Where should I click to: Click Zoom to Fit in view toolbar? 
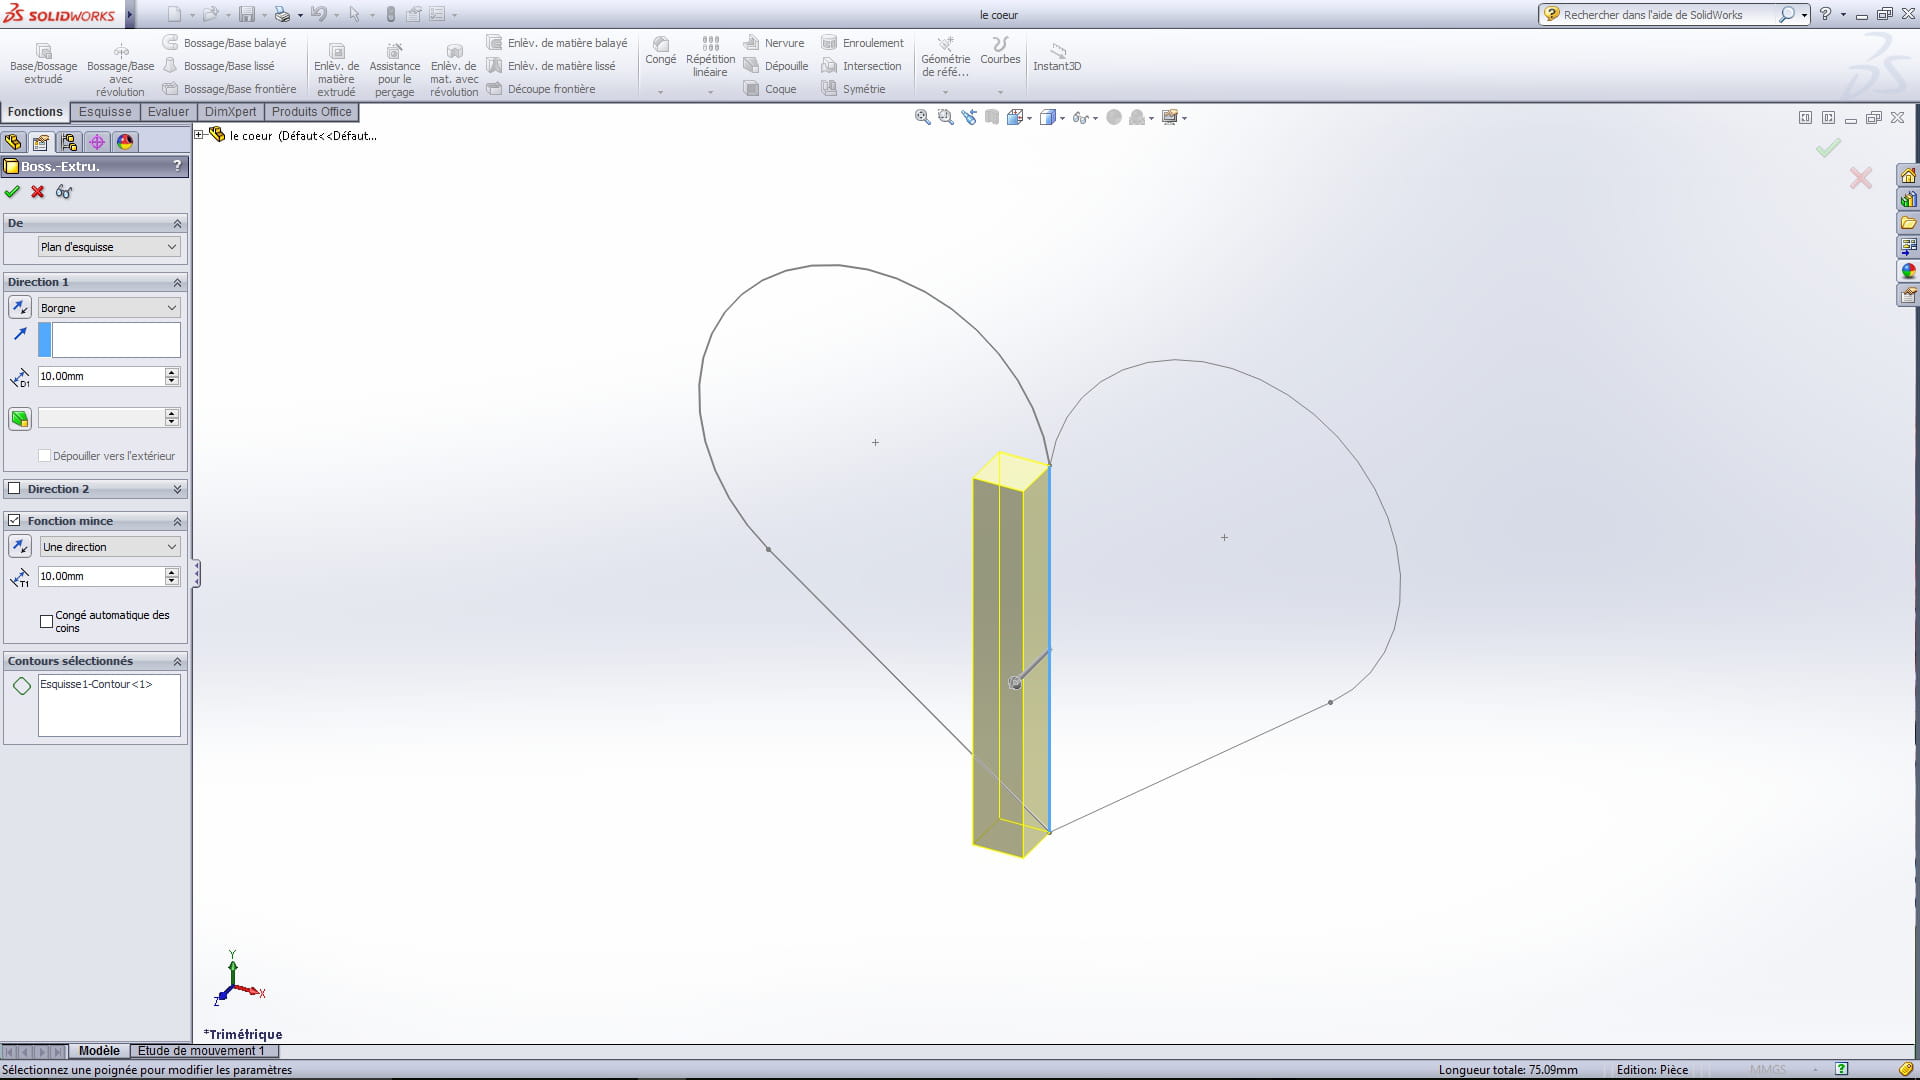pos(922,117)
